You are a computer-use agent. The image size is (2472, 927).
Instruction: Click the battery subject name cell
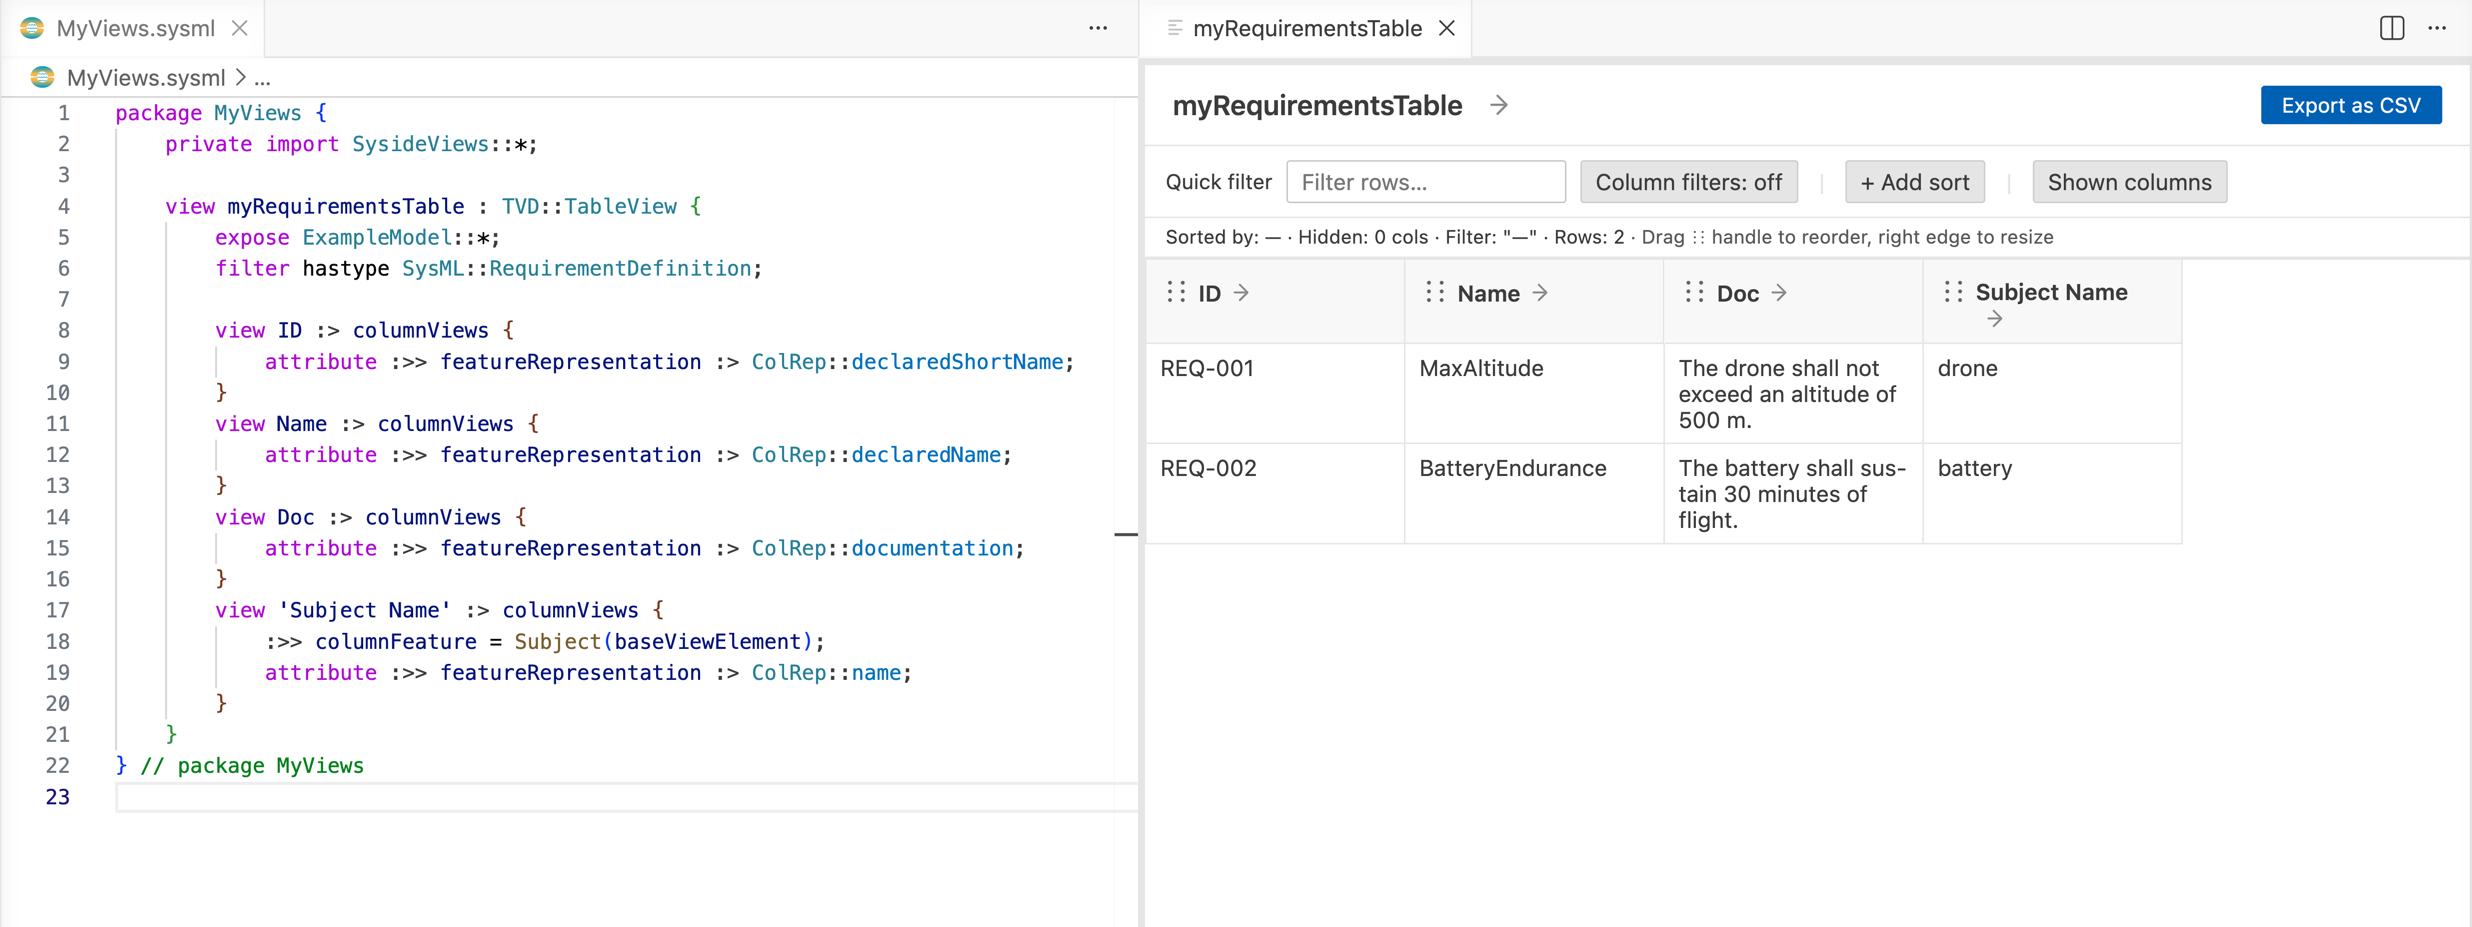pyautogui.click(x=2052, y=493)
